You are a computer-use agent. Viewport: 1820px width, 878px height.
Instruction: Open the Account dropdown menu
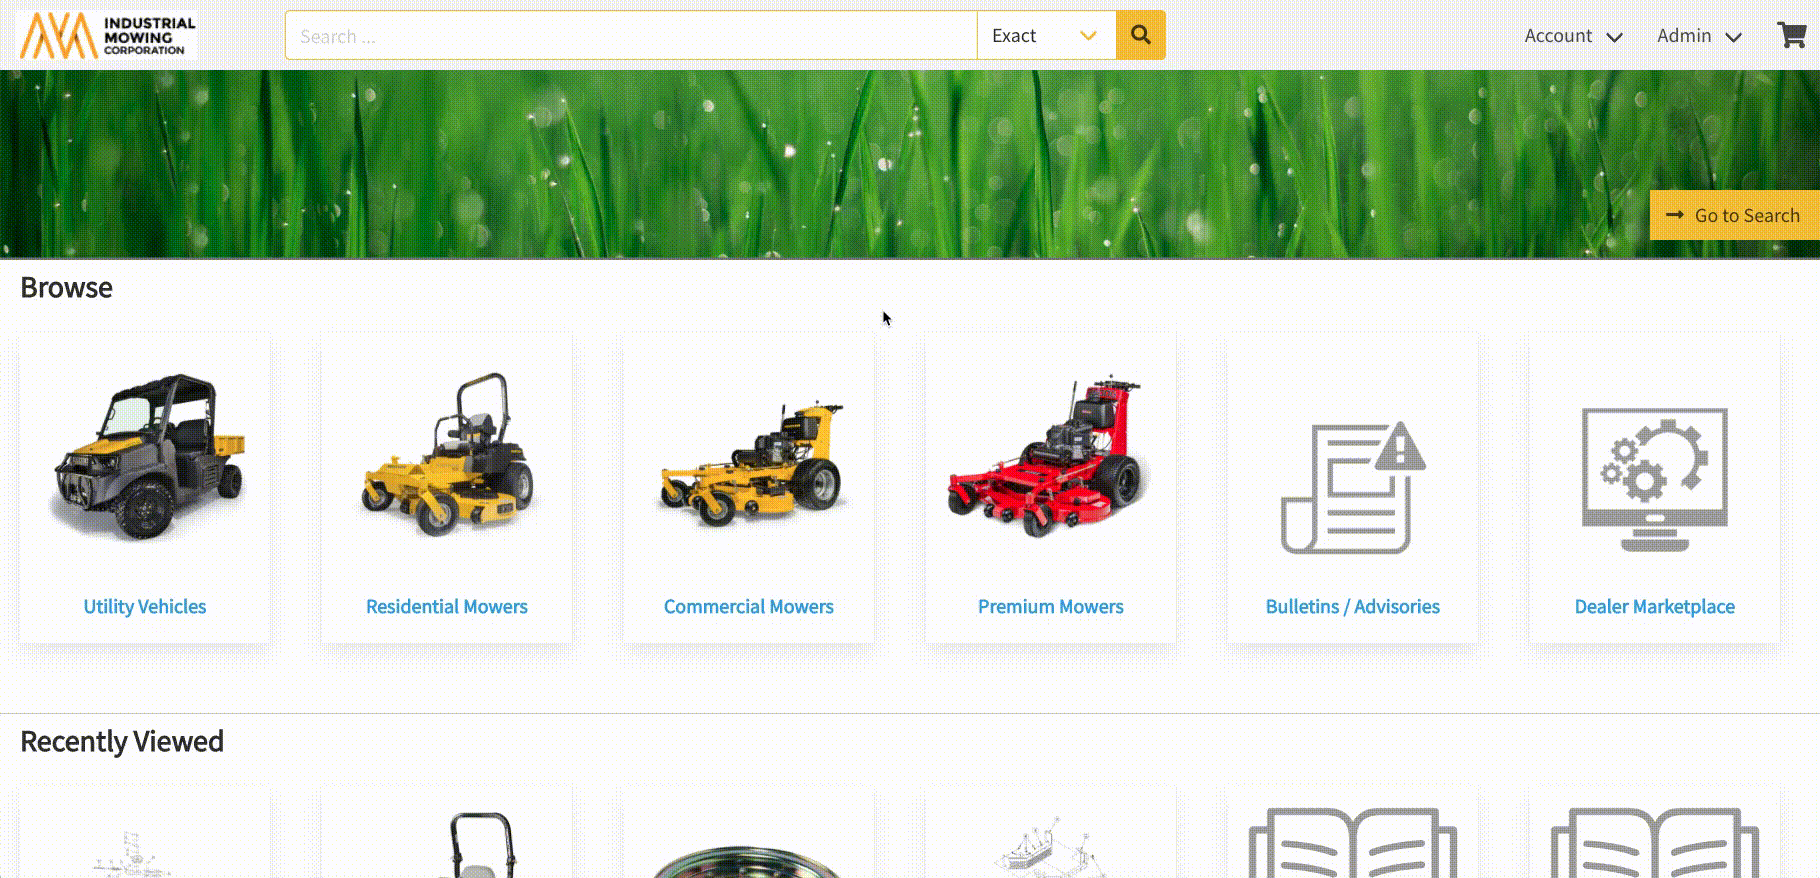pyautogui.click(x=1572, y=36)
